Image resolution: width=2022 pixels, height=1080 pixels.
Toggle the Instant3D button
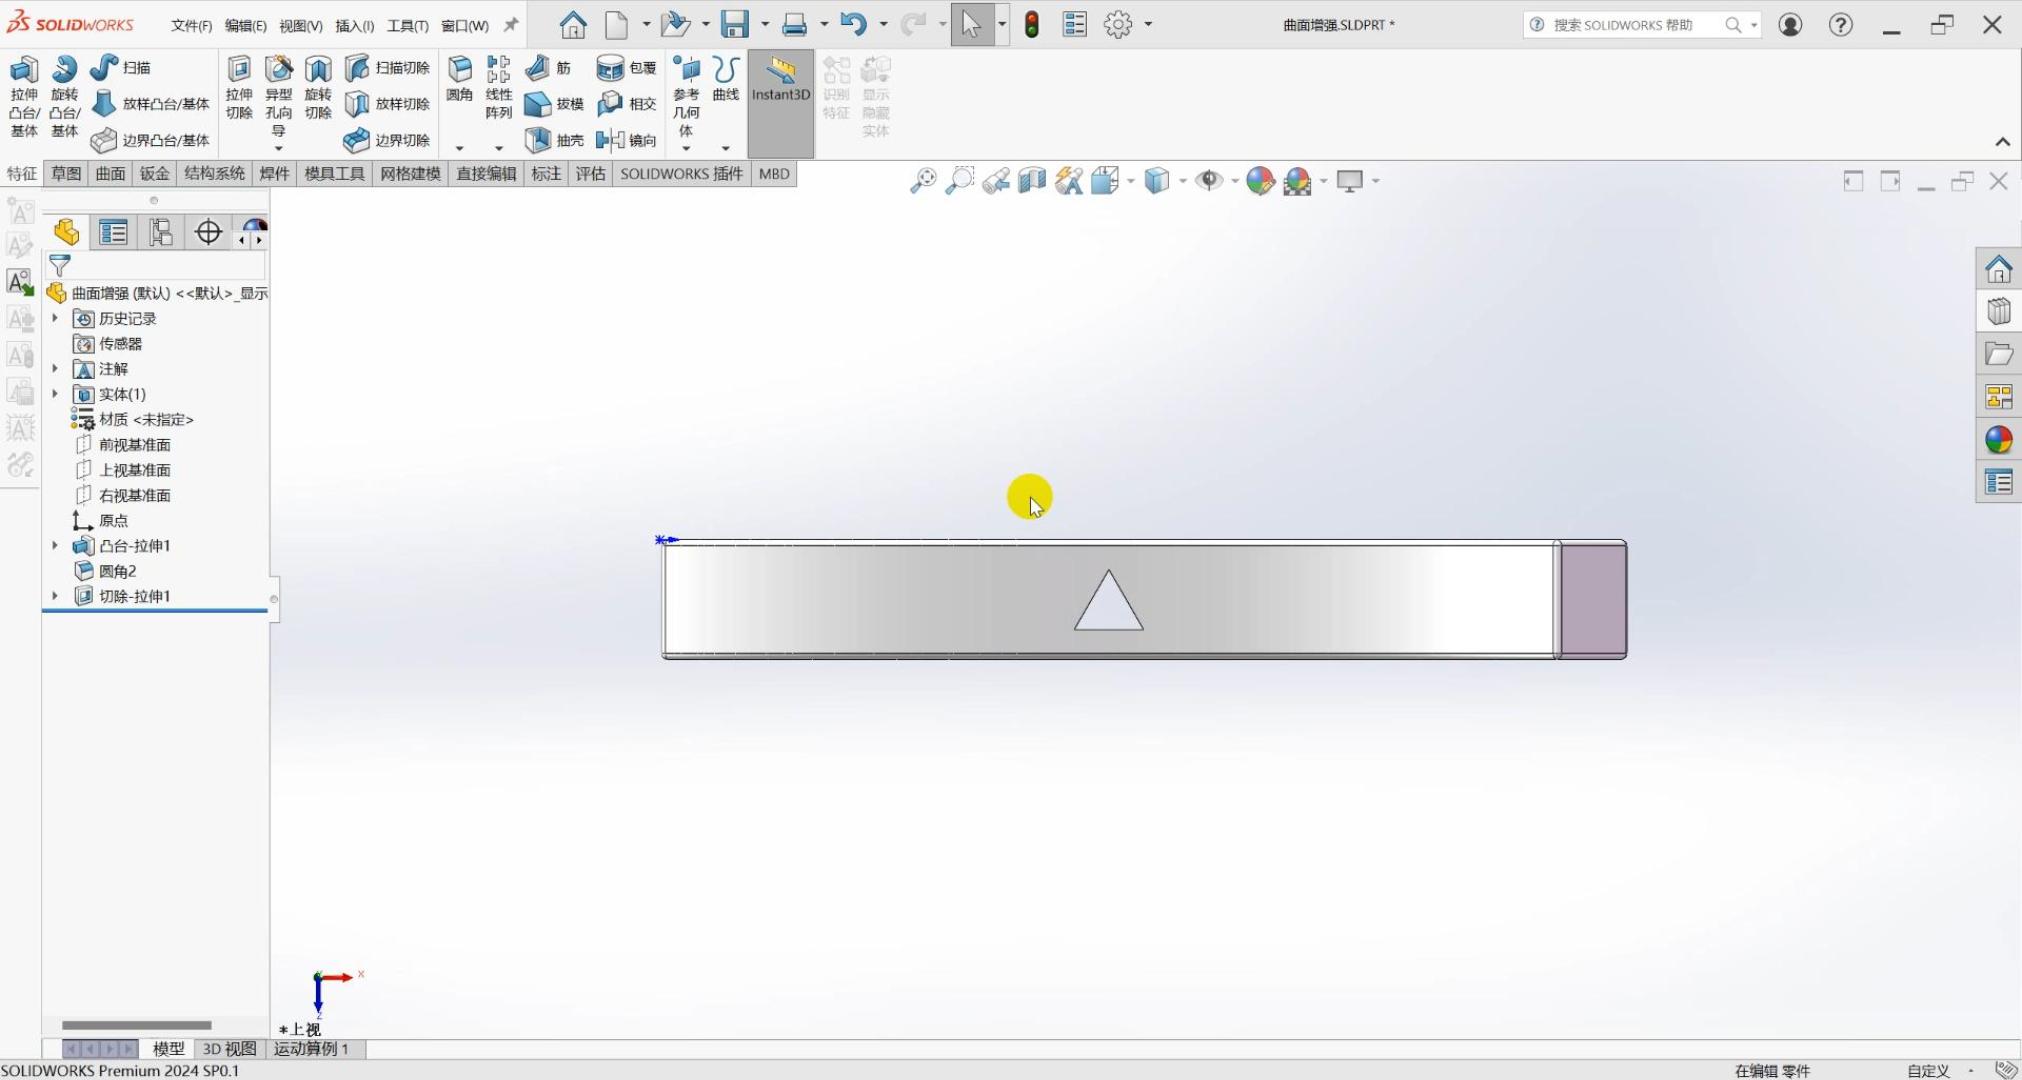coord(780,80)
